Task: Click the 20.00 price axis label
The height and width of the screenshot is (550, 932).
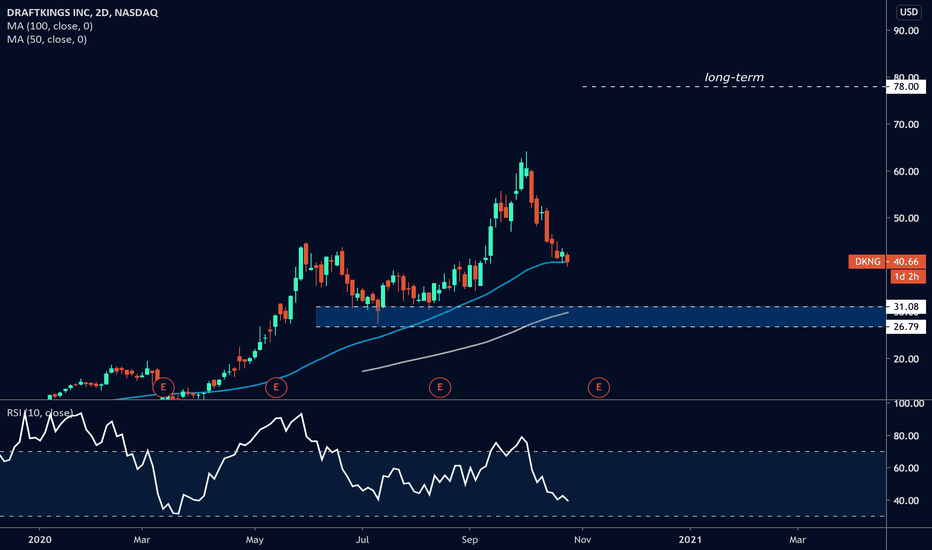Action: click(906, 359)
